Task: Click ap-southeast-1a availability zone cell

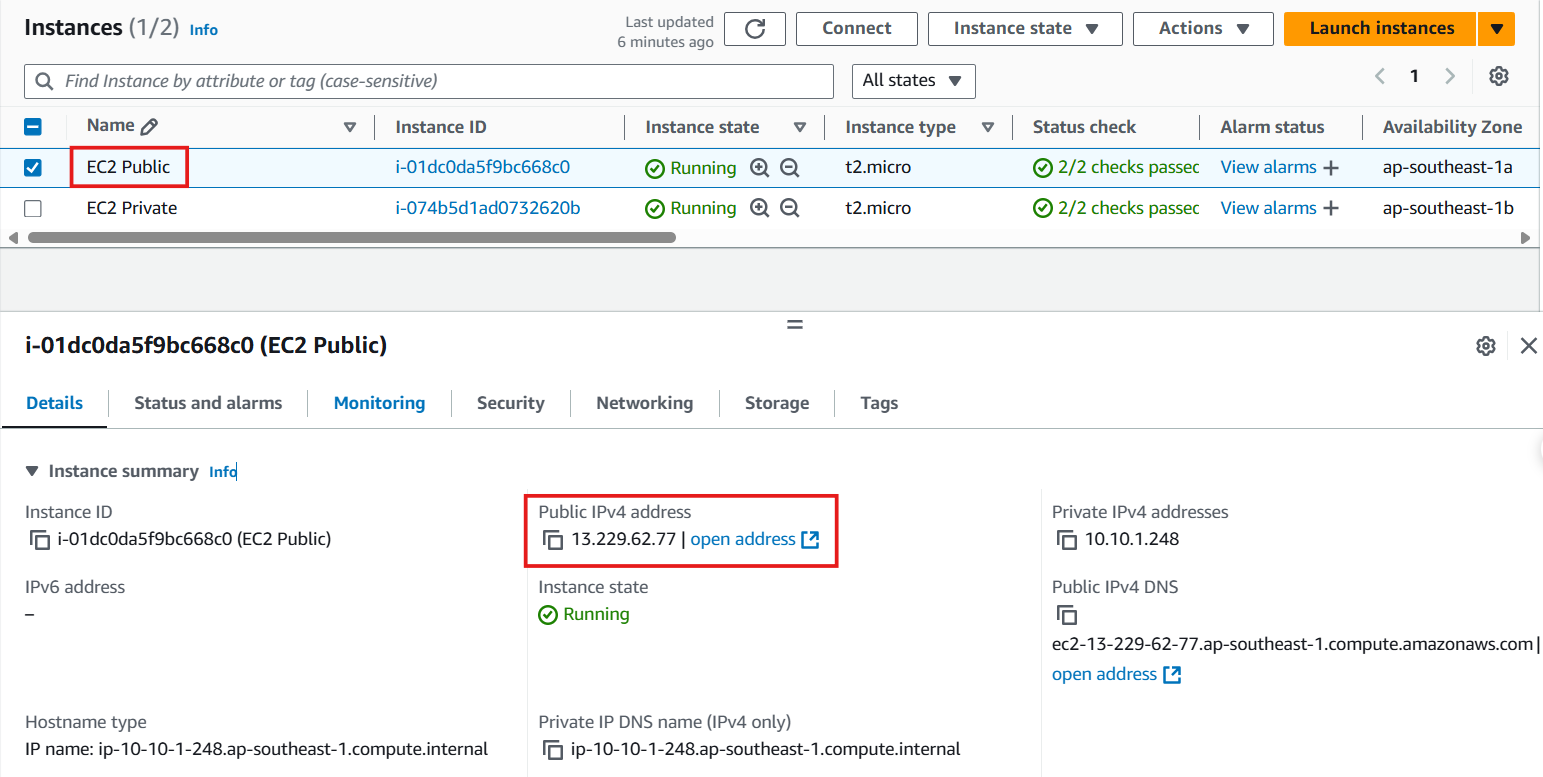Action: click(x=1447, y=168)
